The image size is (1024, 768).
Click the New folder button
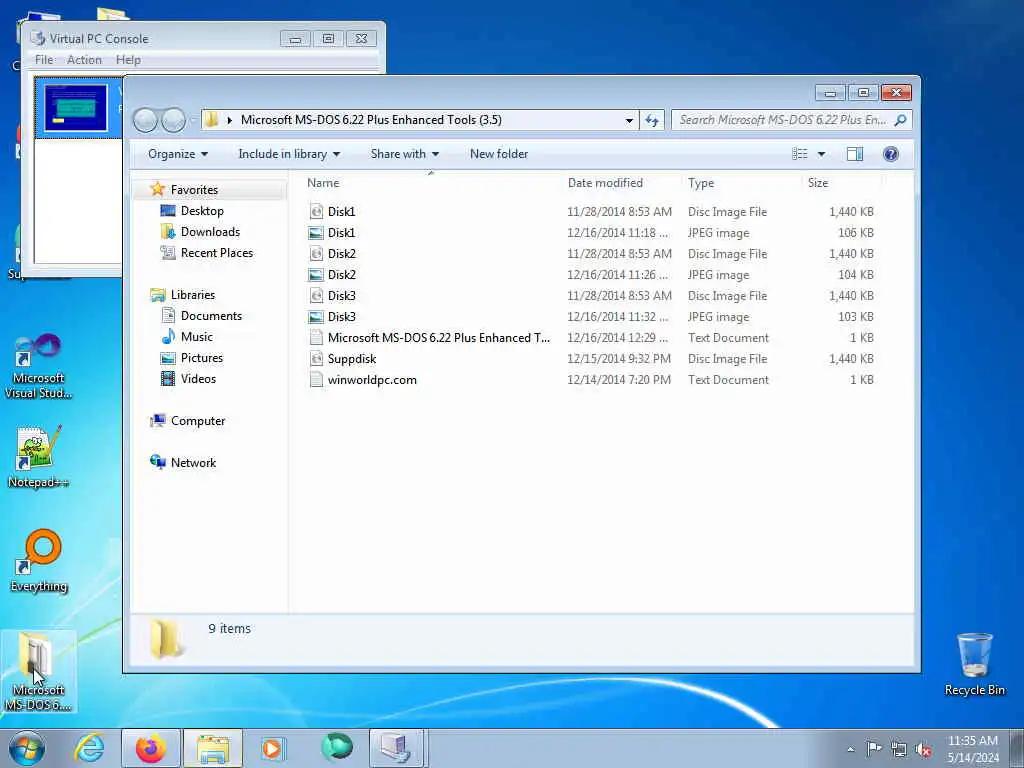(499, 154)
